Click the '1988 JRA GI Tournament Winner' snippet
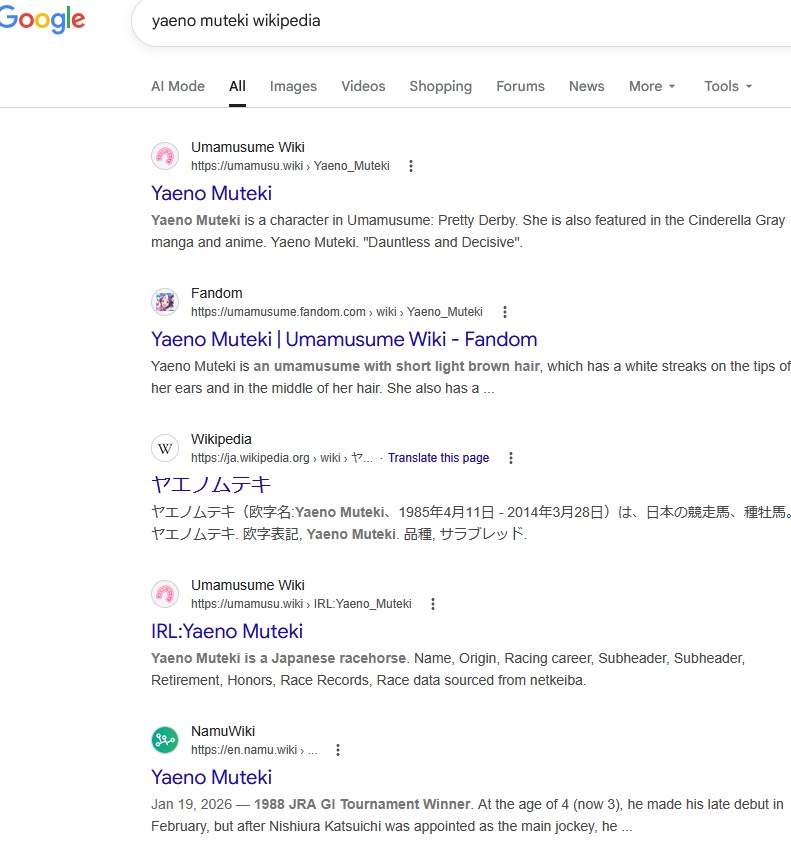This screenshot has width=791, height=841. tap(363, 805)
